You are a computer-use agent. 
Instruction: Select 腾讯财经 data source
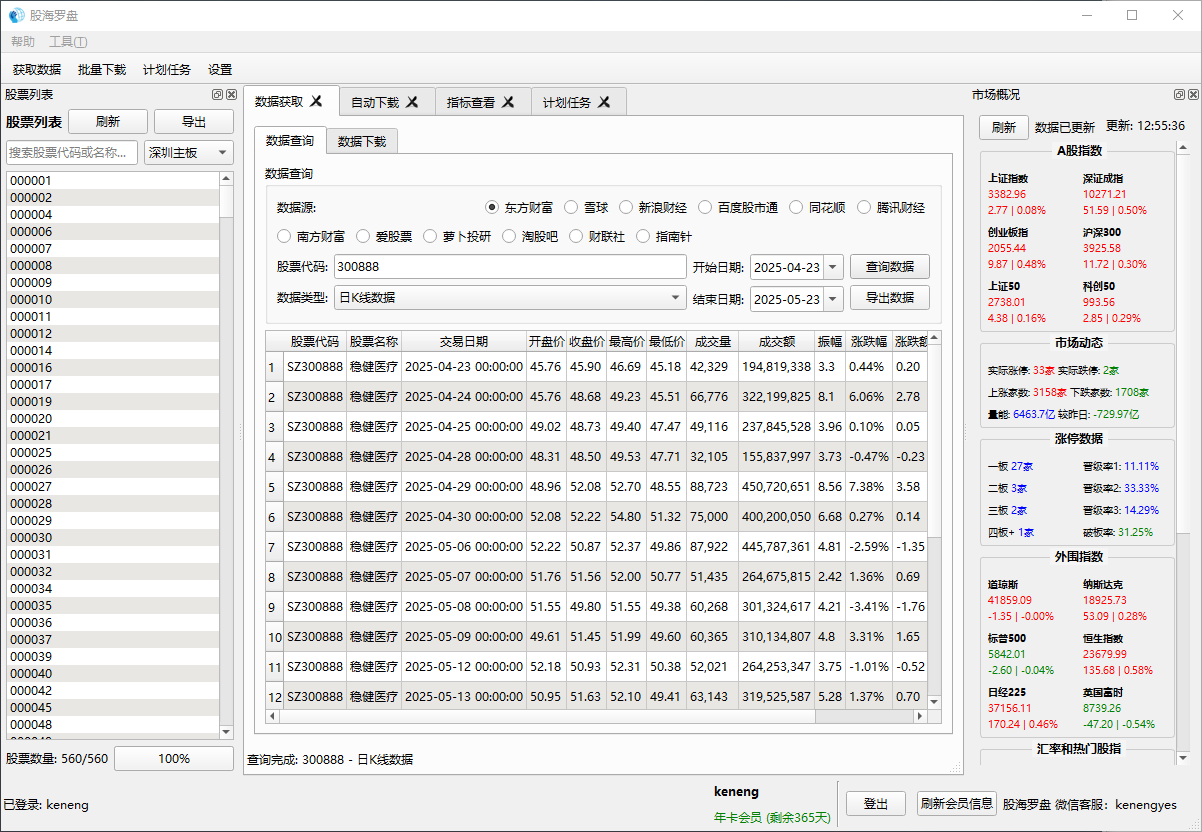(x=890, y=208)
